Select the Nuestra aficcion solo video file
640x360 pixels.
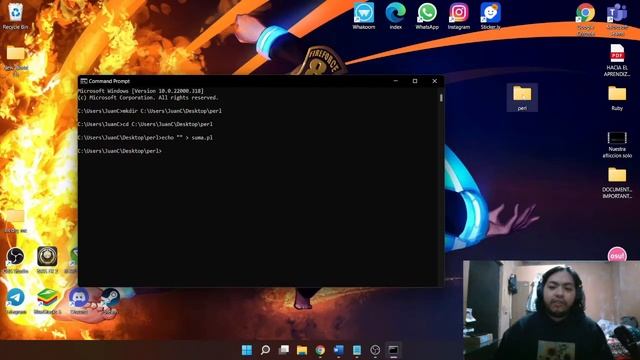click(x=617, y=144)
